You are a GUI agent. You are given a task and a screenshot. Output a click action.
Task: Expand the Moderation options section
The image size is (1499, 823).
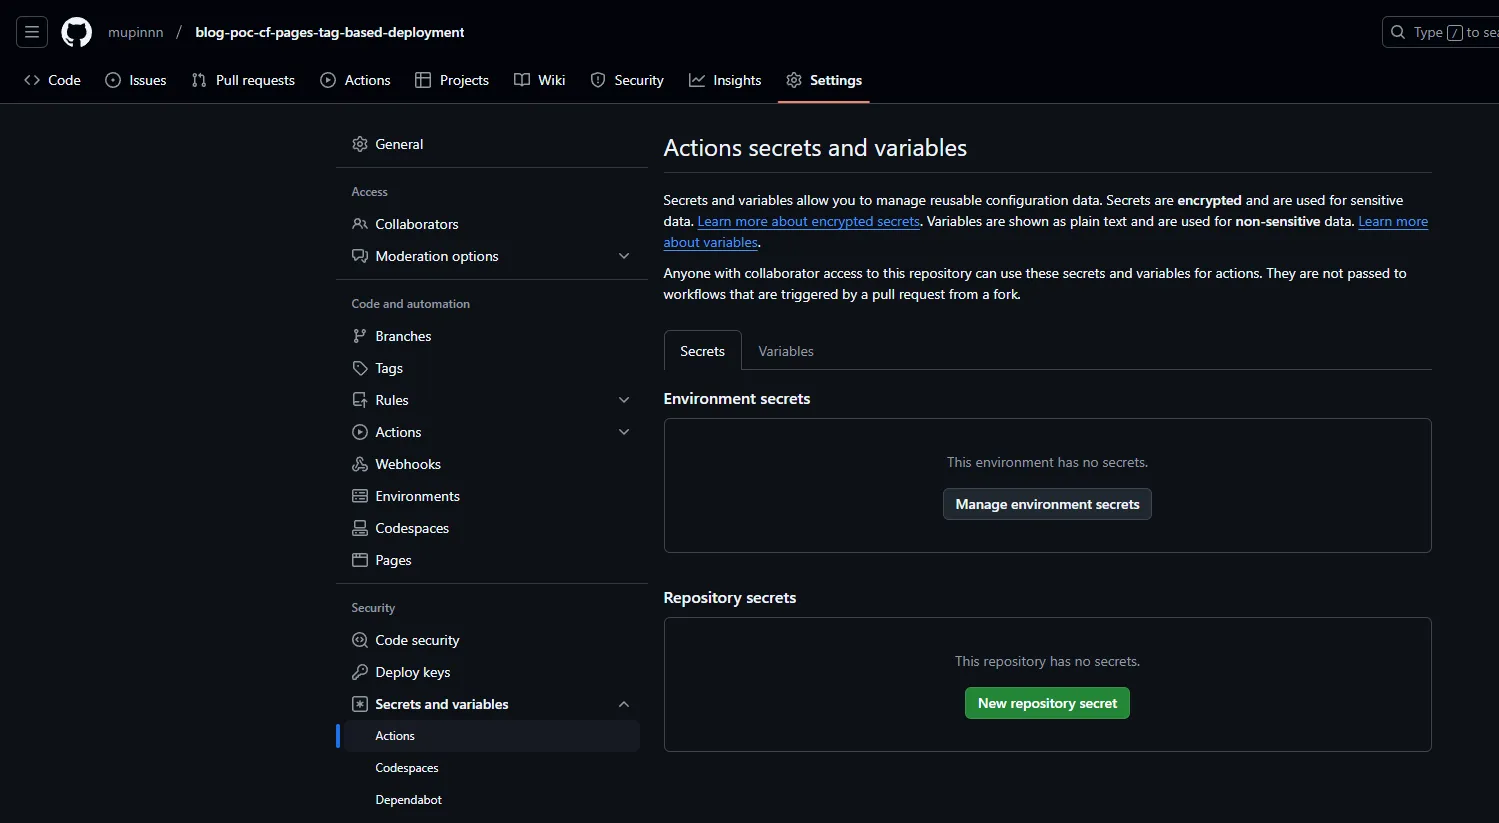pos(624,256)
